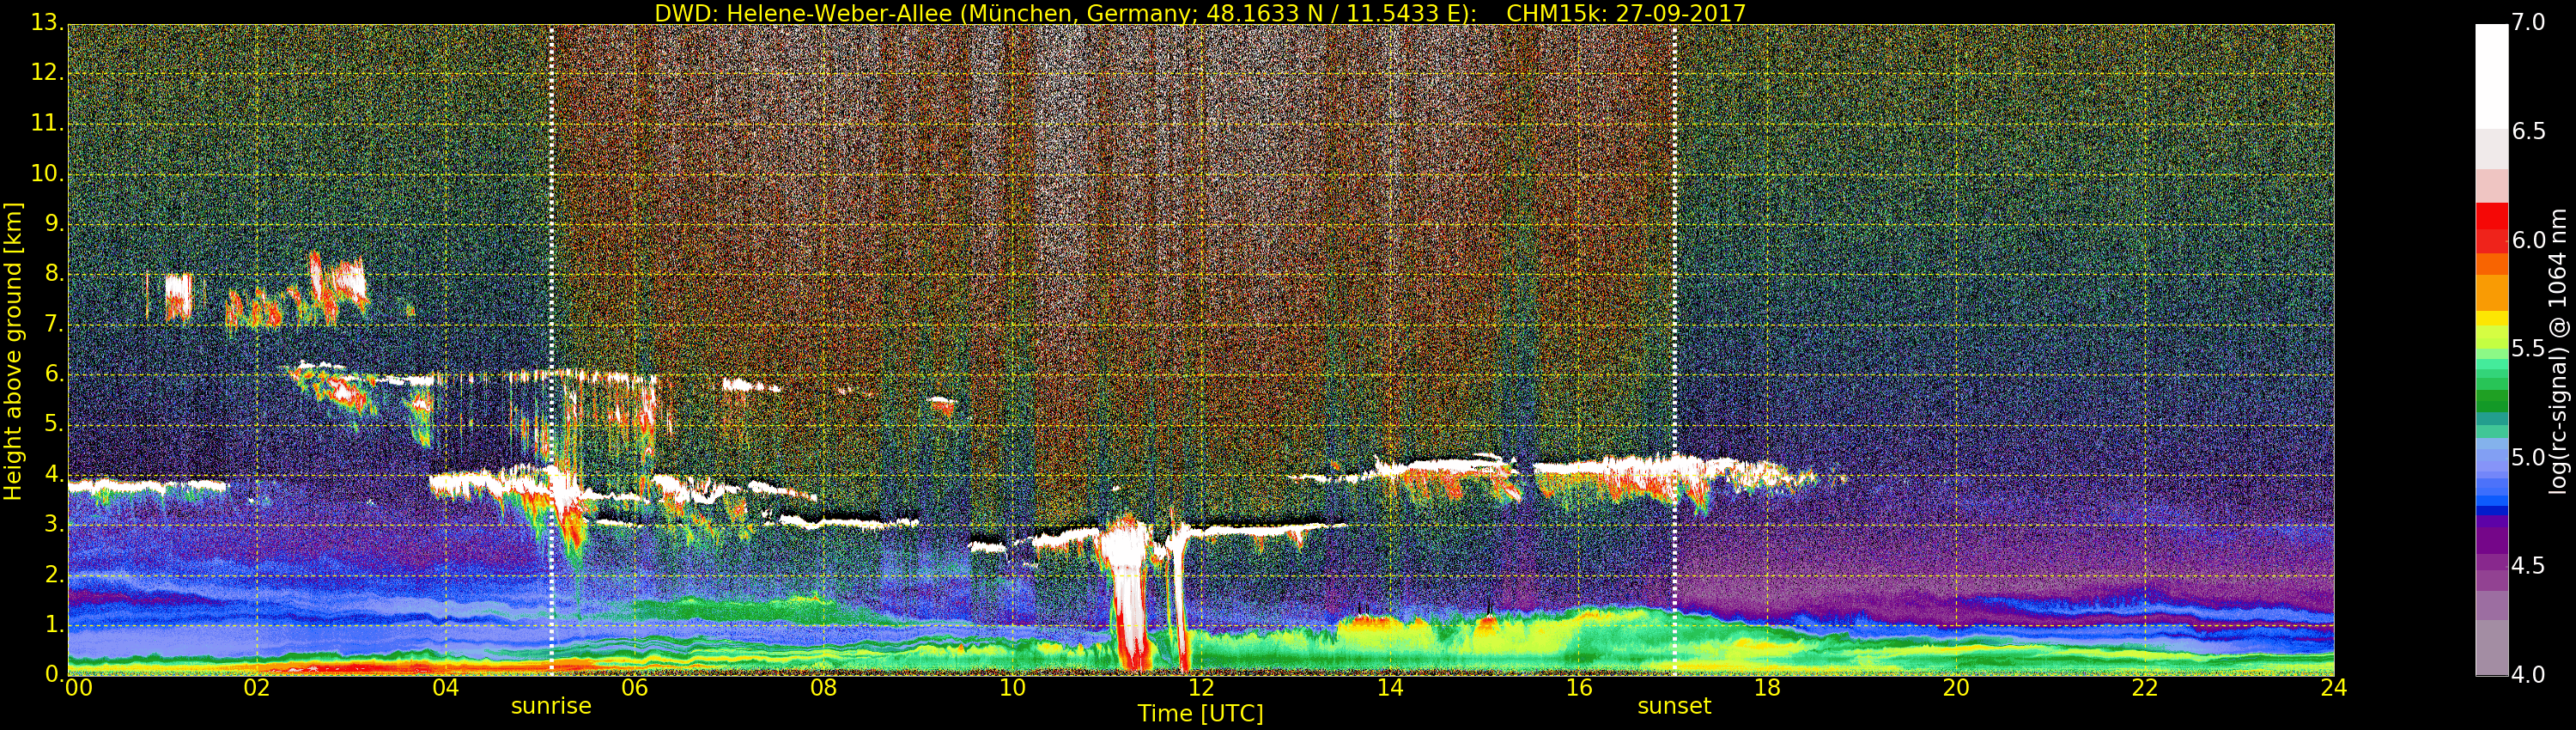Click the '6.' height axis tick label
This screenshot has height=730, width=2576.
coord(55,374)
